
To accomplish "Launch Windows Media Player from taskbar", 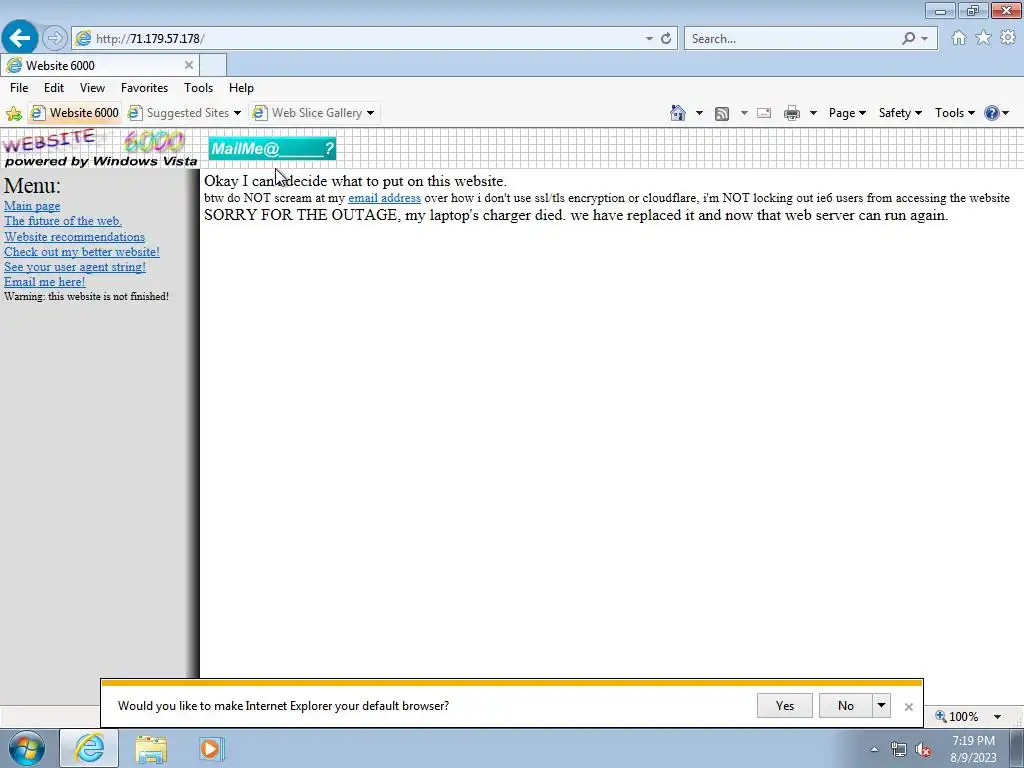I will click(211, 749).
